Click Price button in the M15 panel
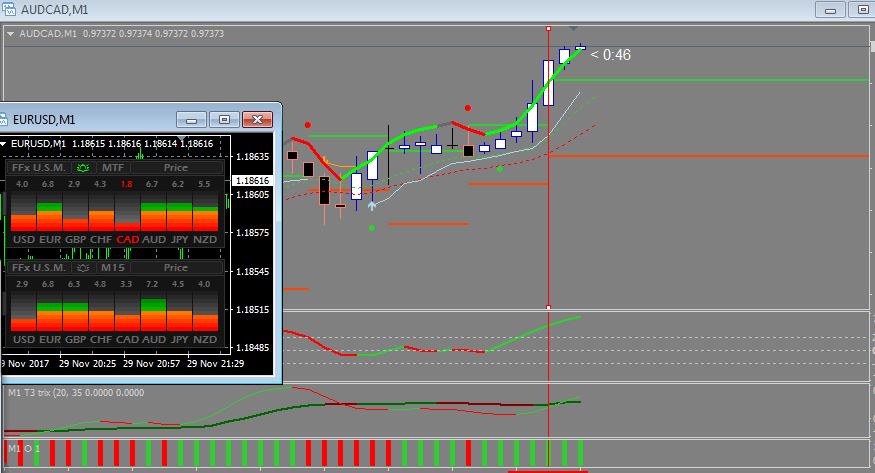Screen dimensions: 875x473 click(x=176, y=268)
